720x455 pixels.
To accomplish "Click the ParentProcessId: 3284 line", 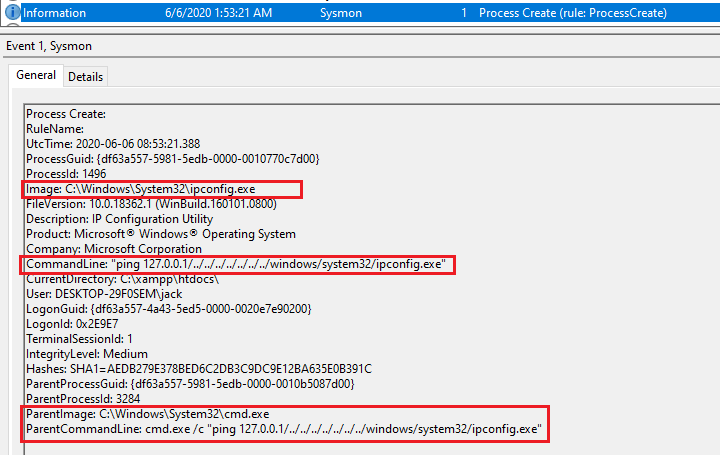I will [x=83, y=399].
